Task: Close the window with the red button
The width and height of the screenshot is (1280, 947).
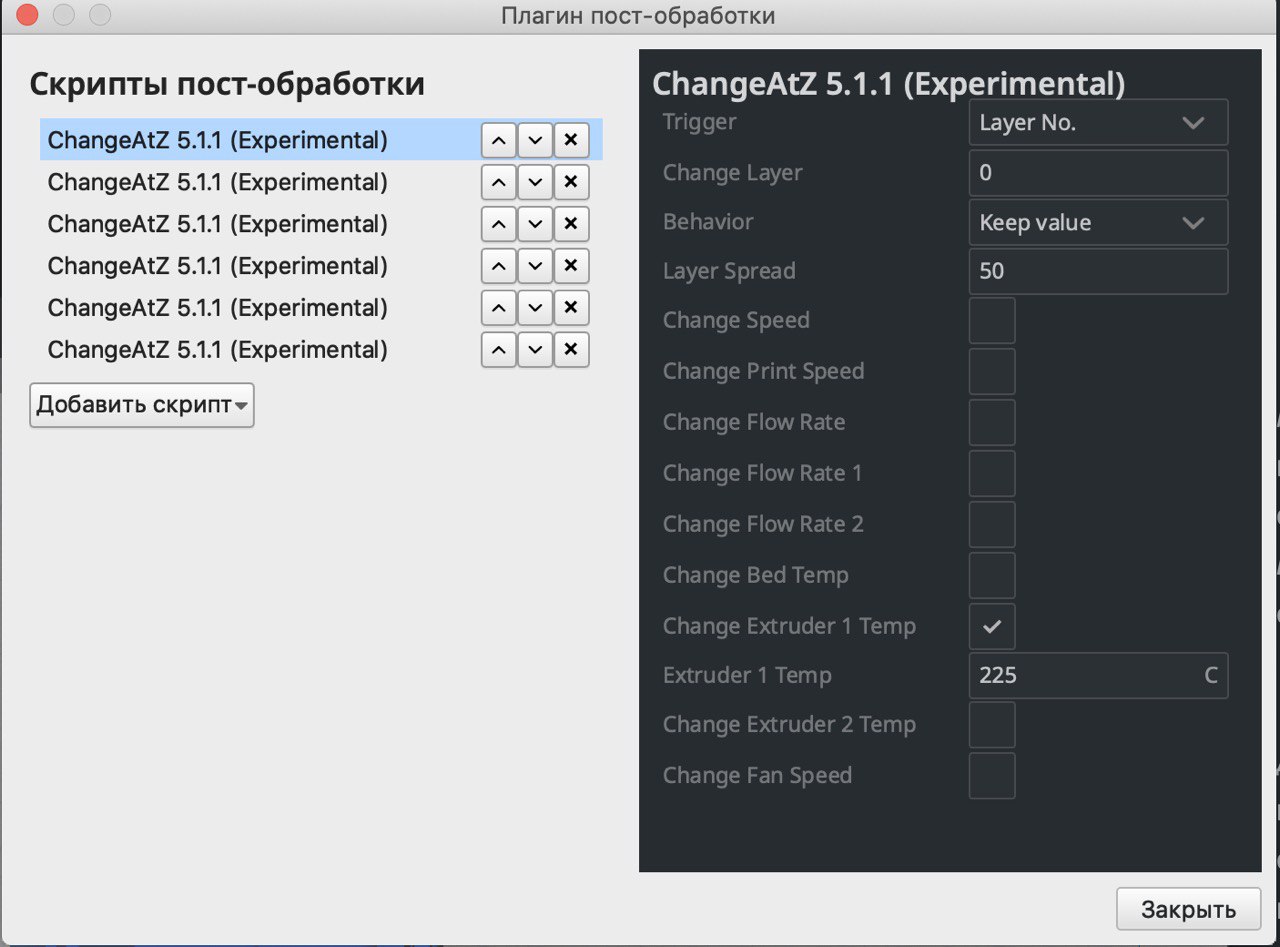Action: tap(28, 15)
